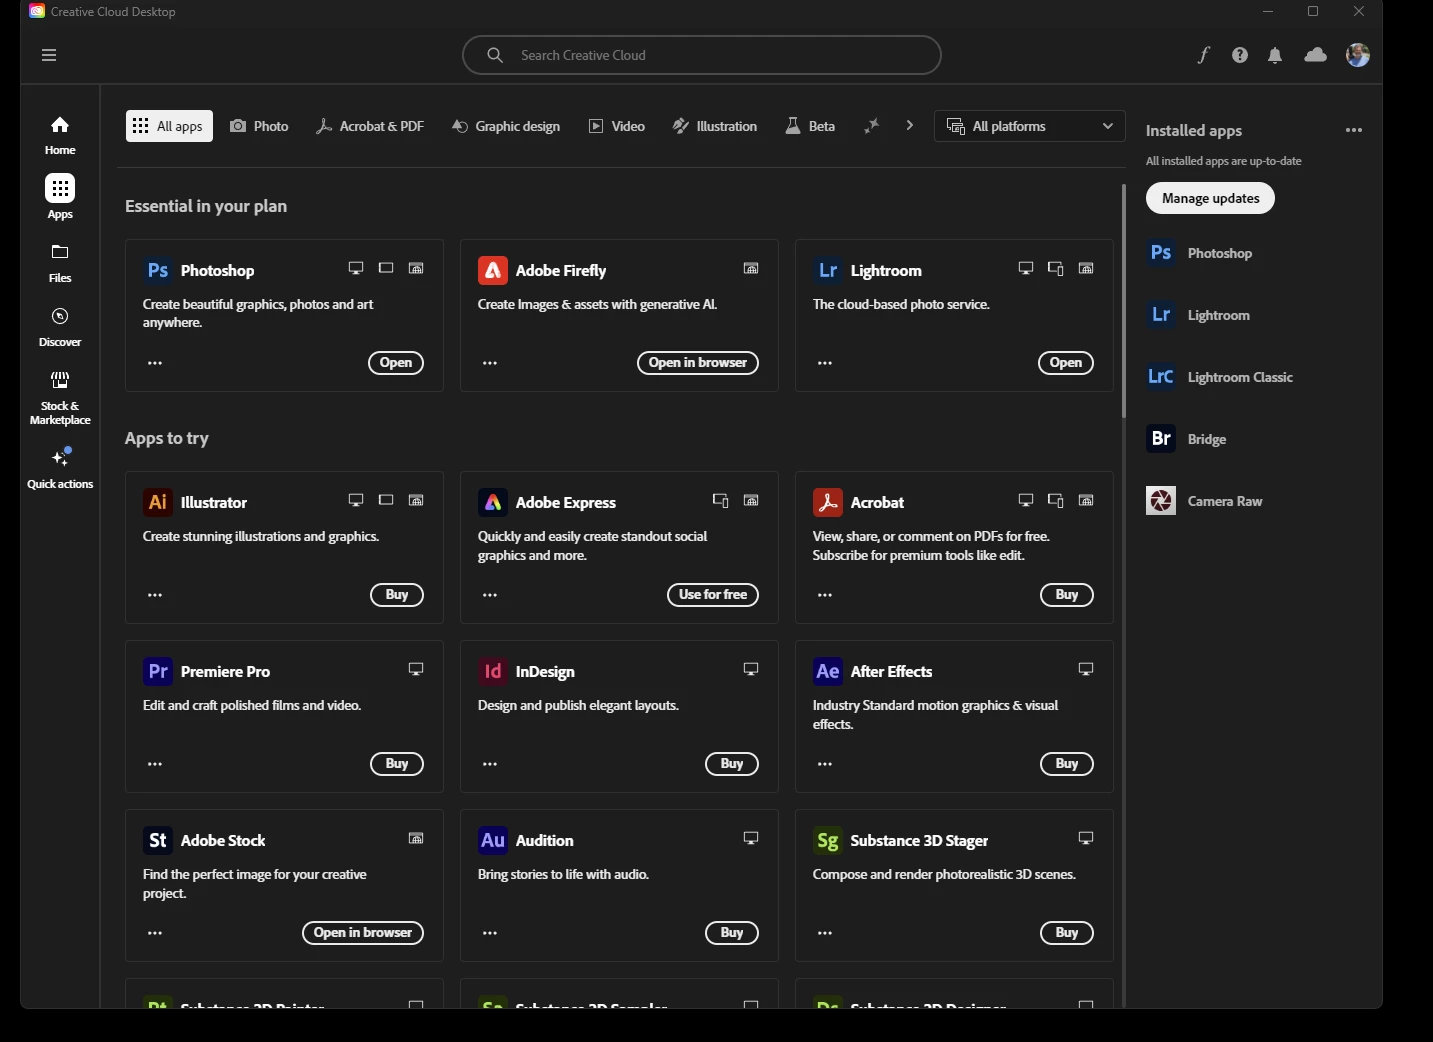Buy Illustrator
This screenshot has height=1042, width=1433.
click(397, 595)
